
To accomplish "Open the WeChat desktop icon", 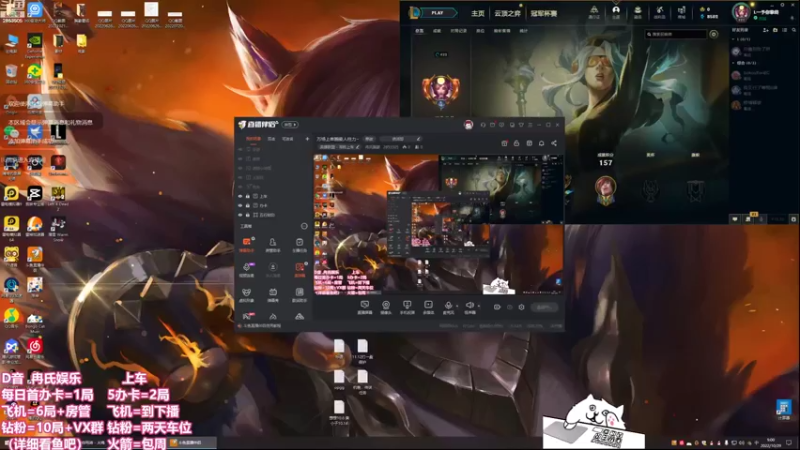I will 11,134.
